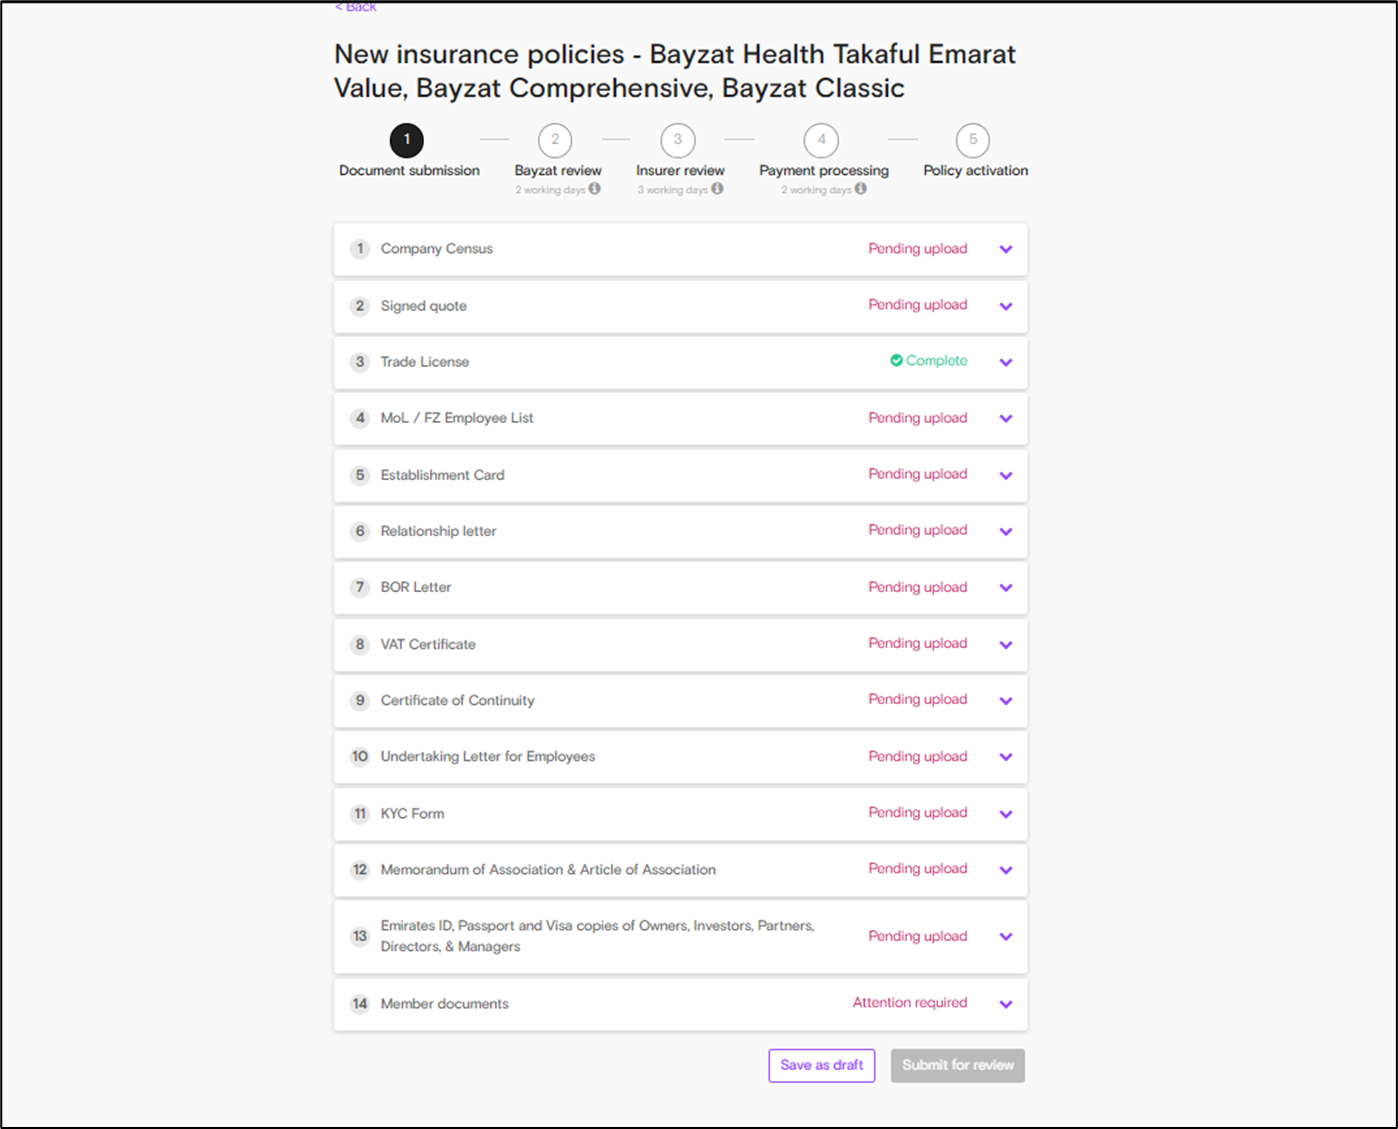Click the Document submission step label

pos(409,171)
